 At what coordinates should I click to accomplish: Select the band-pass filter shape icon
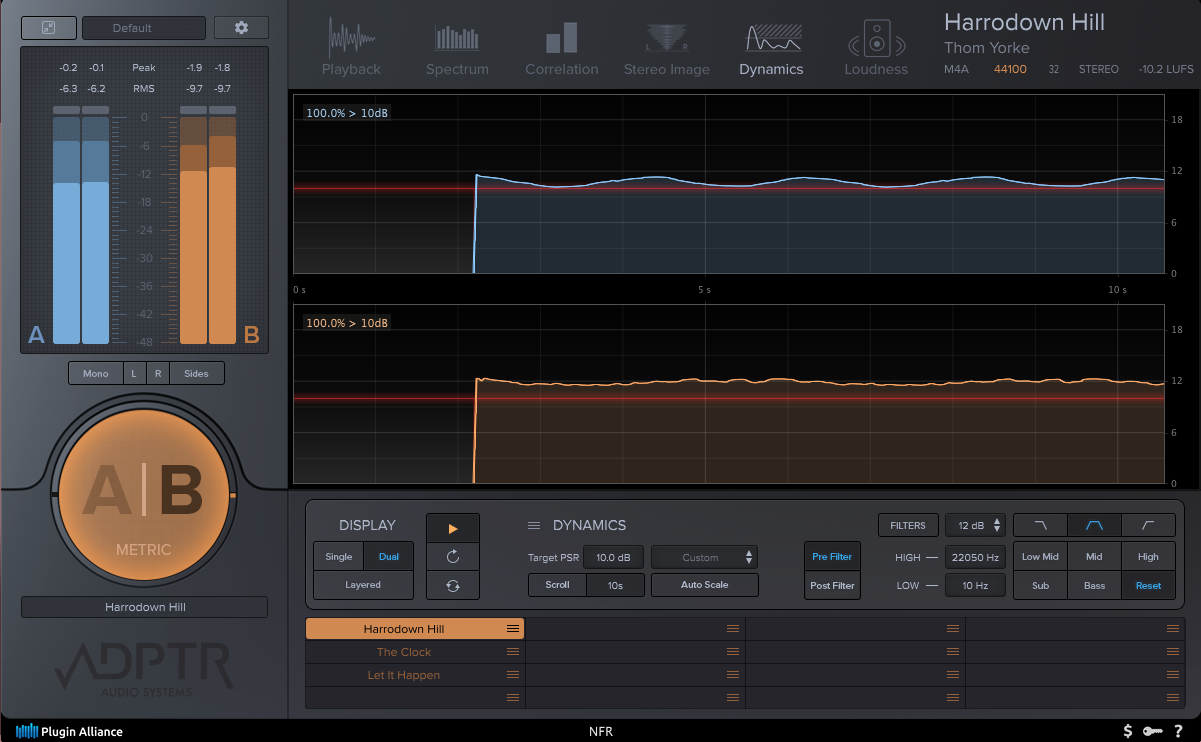1094,525
